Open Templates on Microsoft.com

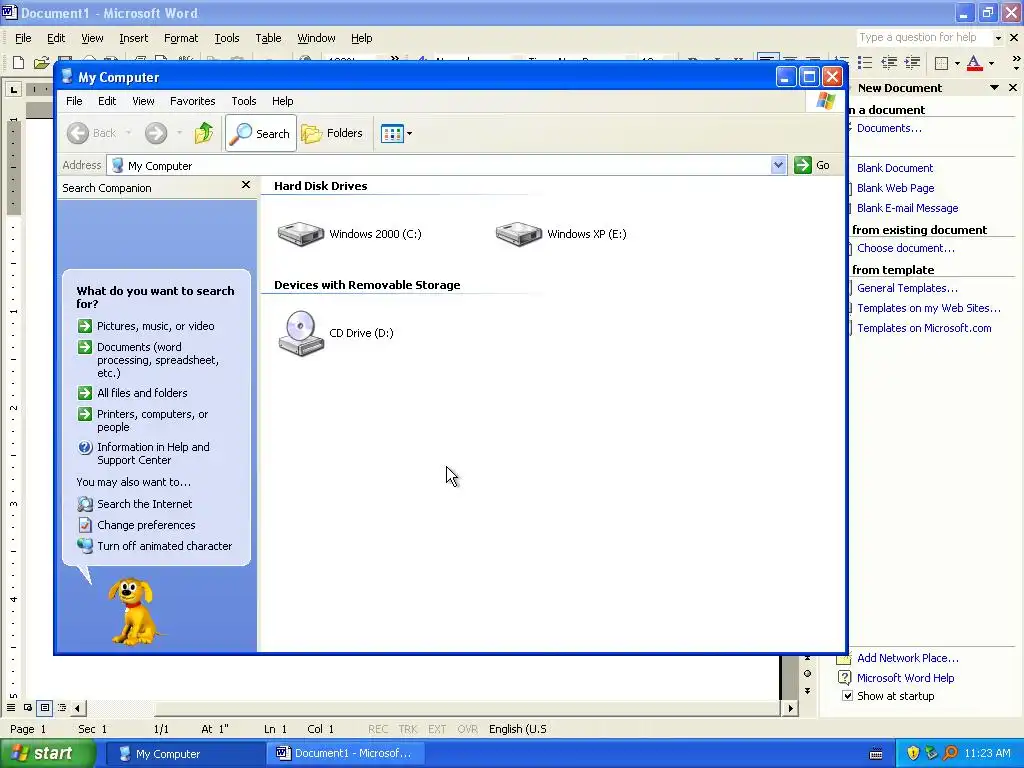tap(924, 328)
